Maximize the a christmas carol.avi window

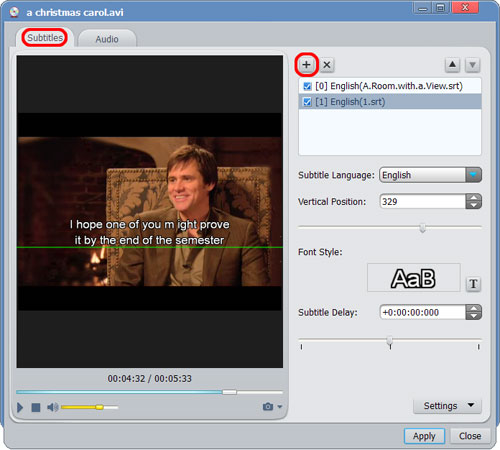440,8
